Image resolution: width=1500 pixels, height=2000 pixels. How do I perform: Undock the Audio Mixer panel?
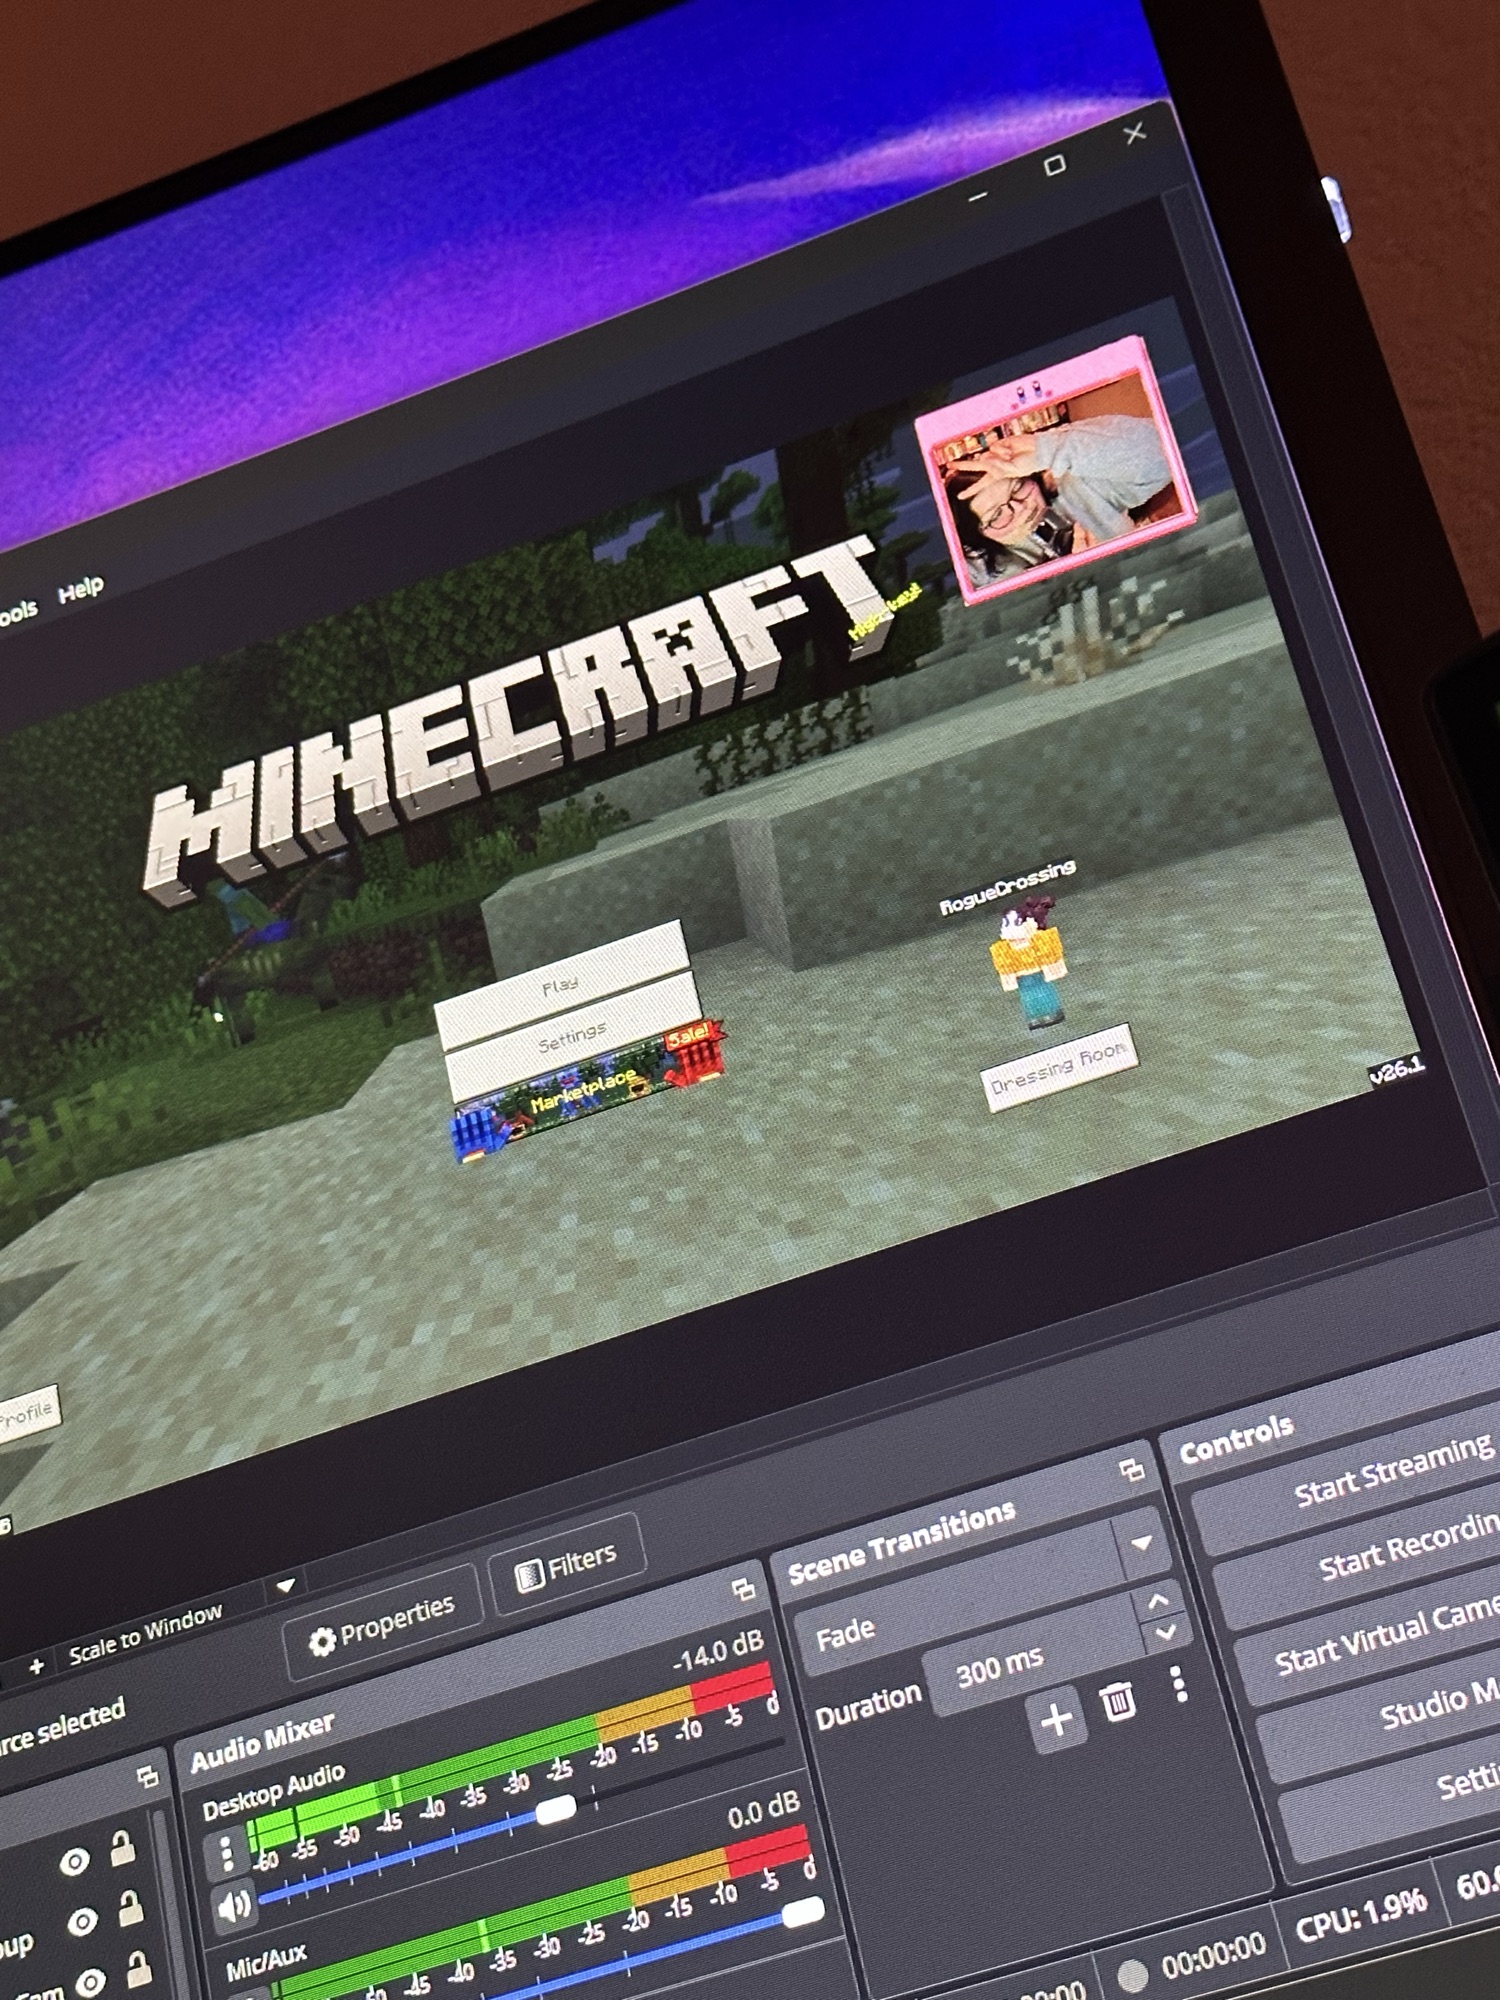pyautogui.click(x=743, y=1590)
